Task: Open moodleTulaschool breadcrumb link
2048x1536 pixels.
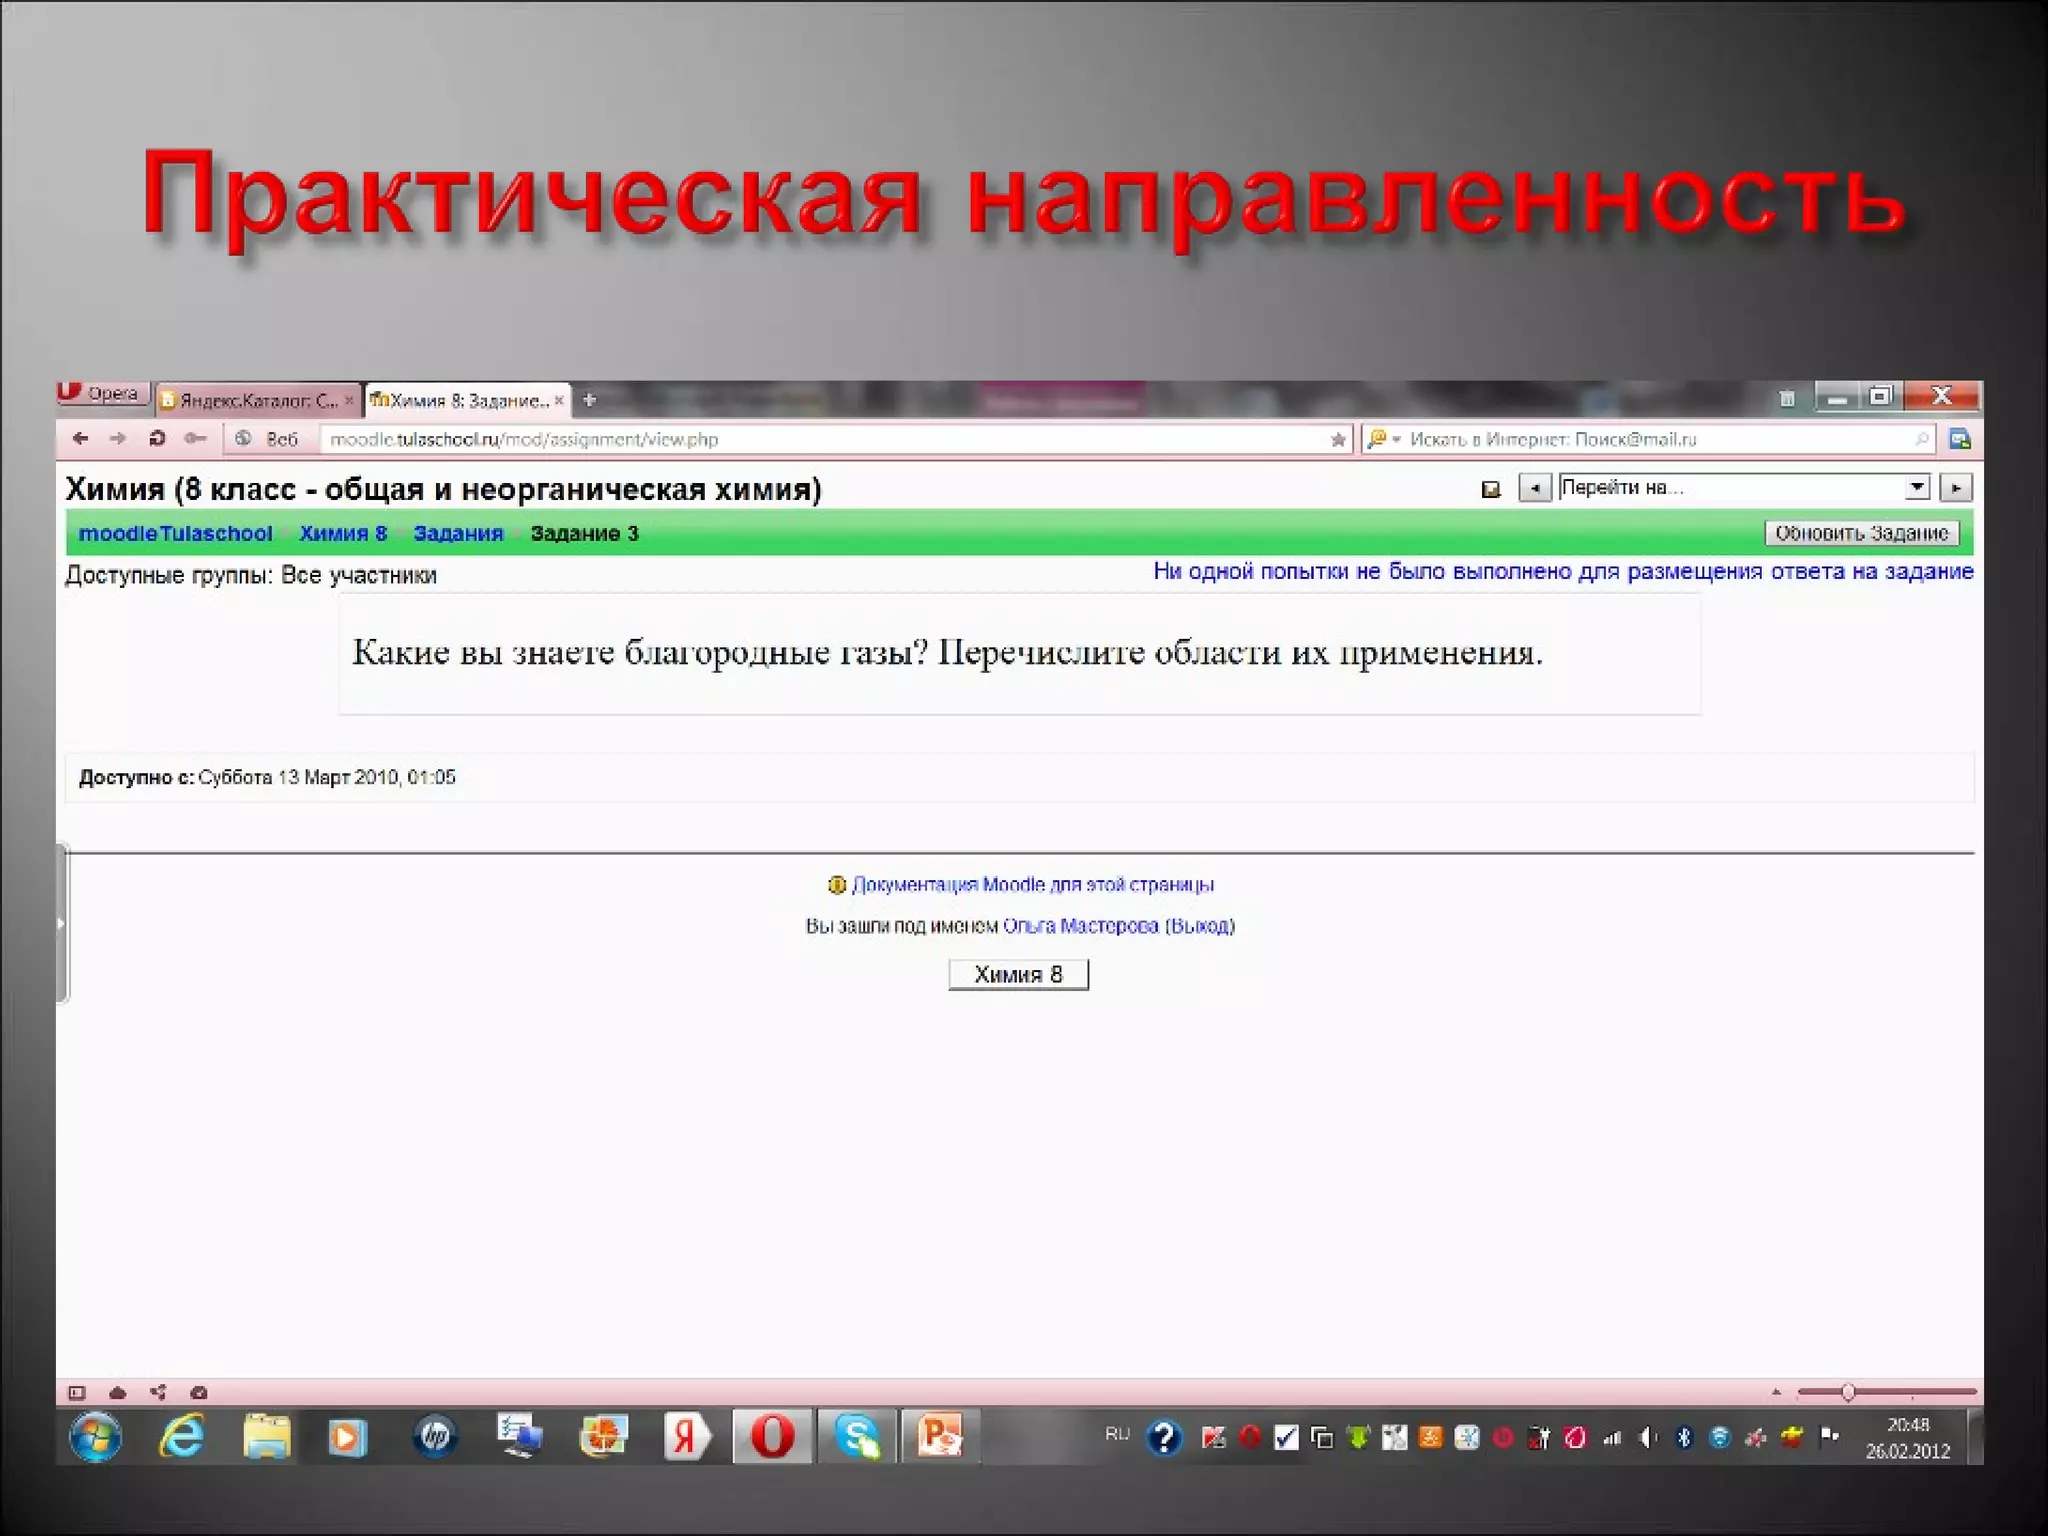Action: coord(175,533)
